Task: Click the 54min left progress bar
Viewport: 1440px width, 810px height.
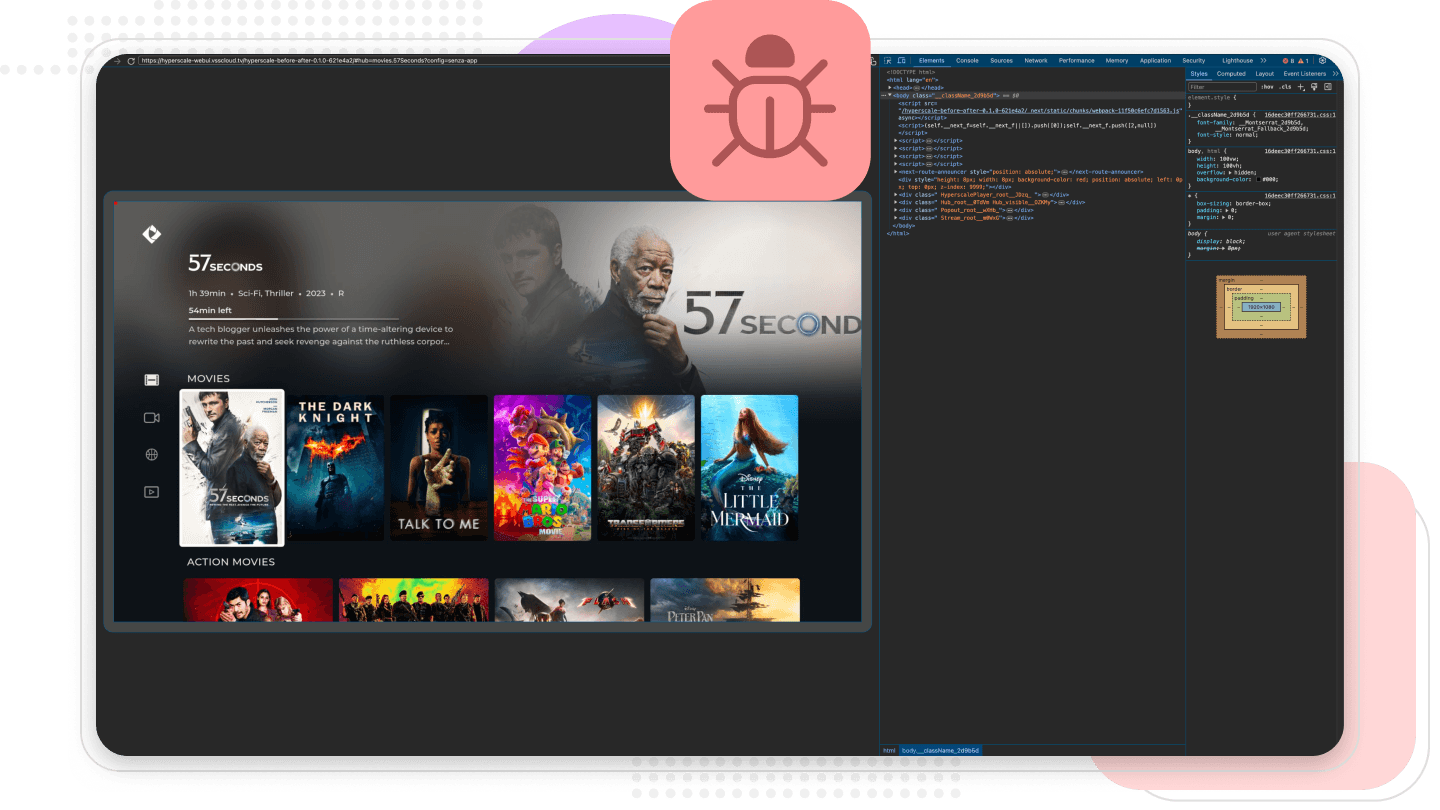Action: pos(293,319)
